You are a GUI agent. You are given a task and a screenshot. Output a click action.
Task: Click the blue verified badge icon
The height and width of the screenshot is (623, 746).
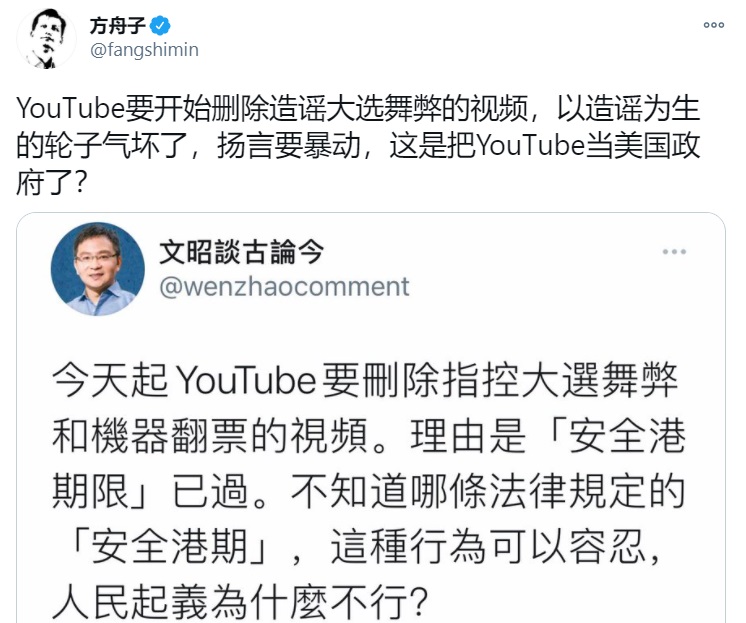[160, 26]
